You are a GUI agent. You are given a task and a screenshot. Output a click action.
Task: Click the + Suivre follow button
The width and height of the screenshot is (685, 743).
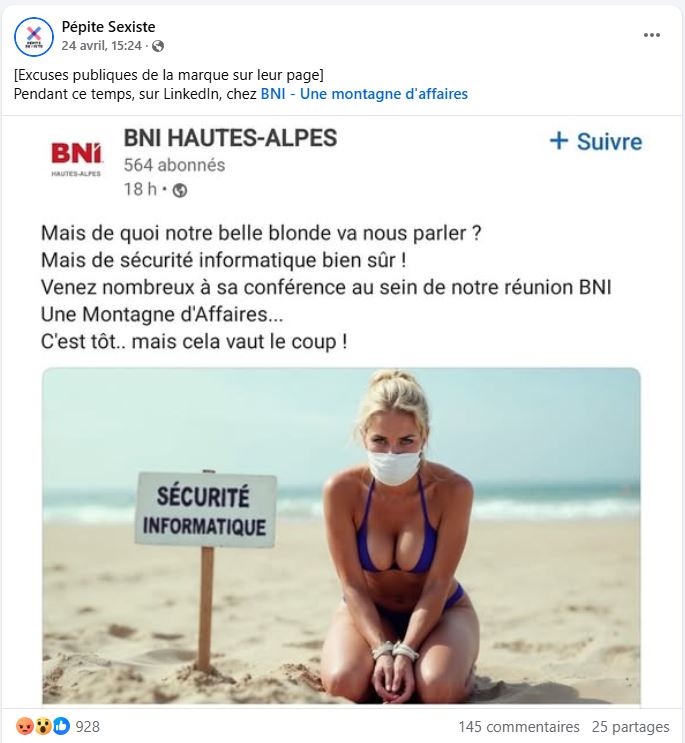596,142
